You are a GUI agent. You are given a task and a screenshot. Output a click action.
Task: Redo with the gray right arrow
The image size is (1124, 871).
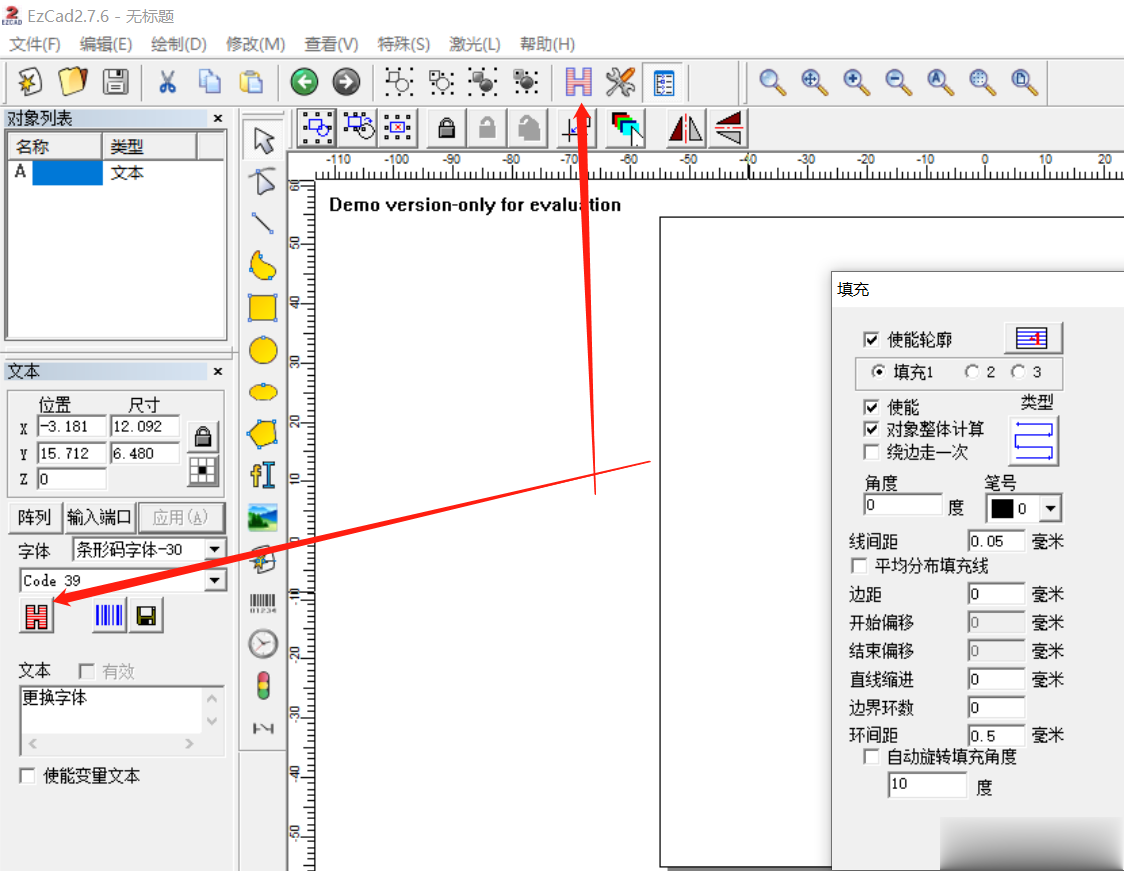click(346, 82)
